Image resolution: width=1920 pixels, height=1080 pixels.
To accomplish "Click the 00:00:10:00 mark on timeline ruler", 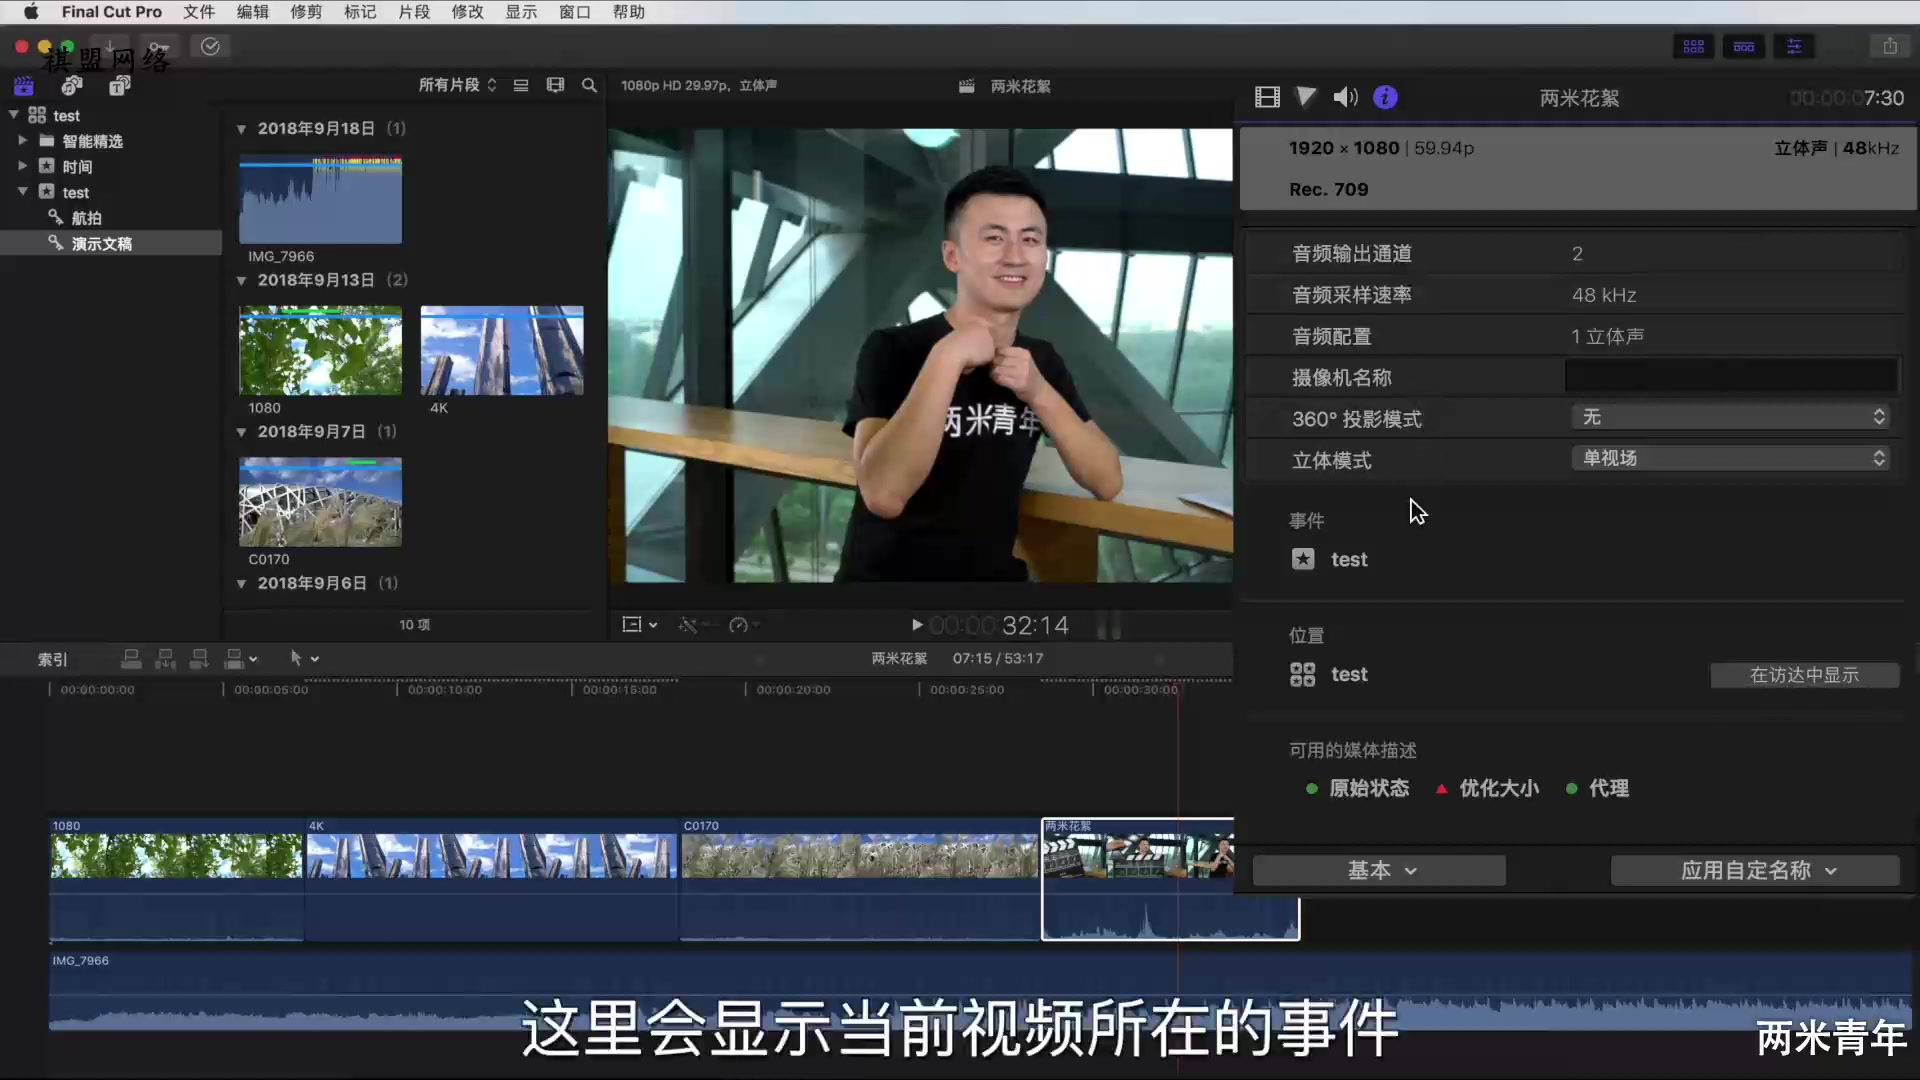I will pyautogui.click(x=444, y=690).
